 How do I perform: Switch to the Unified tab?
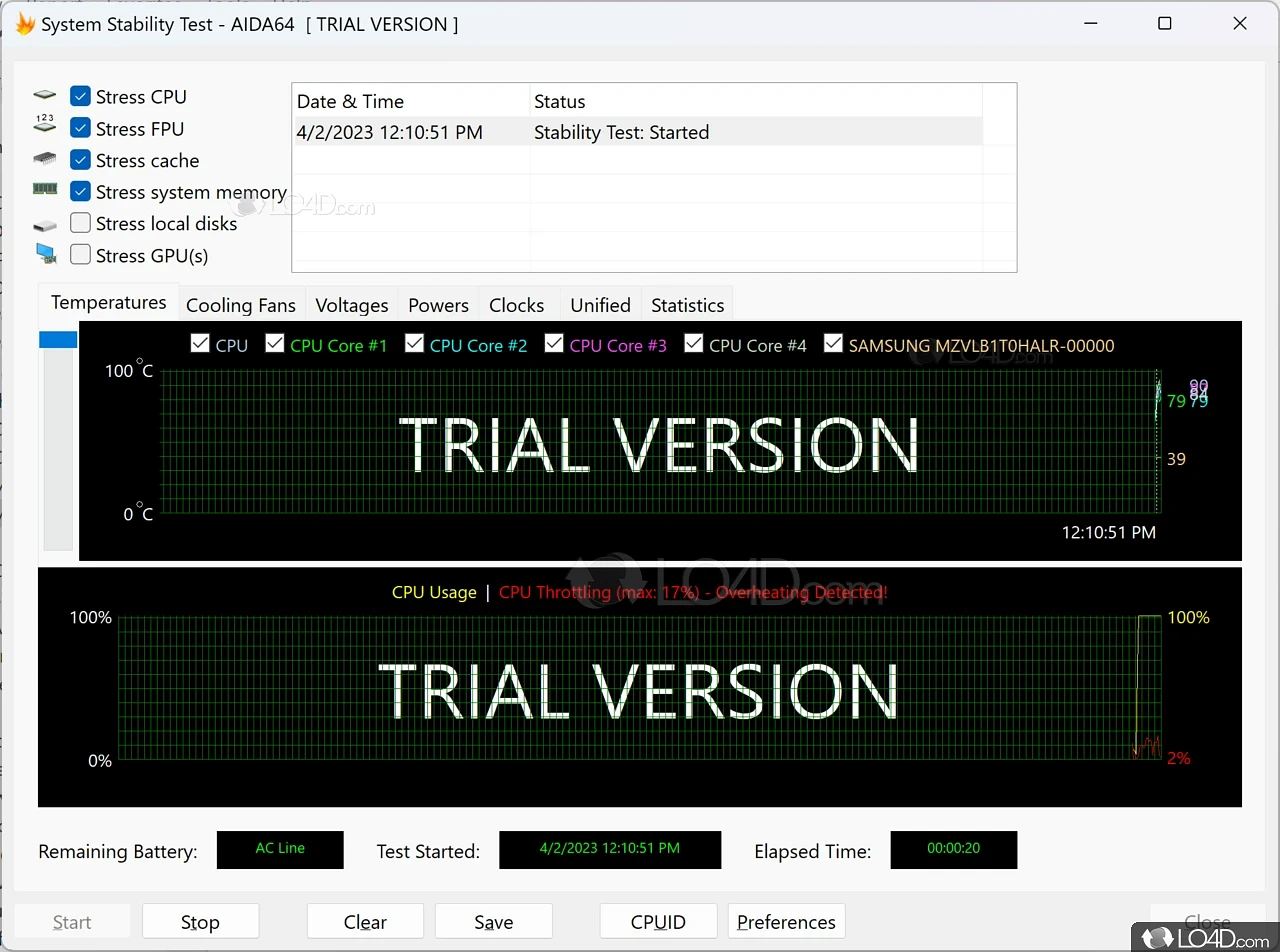click(x=600, y=305)
